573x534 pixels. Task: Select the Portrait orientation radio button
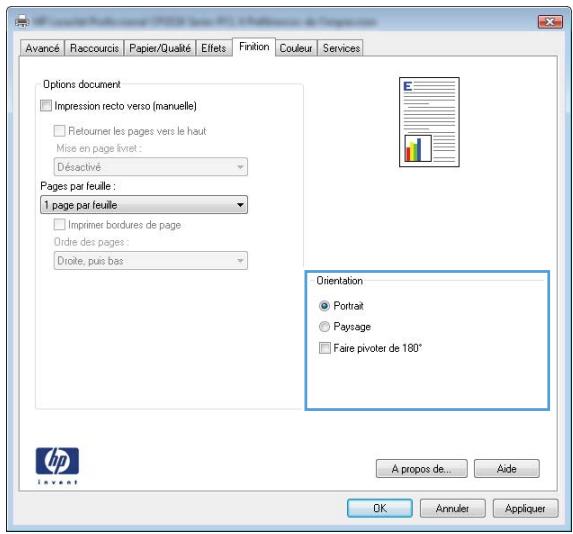point(324,306)
